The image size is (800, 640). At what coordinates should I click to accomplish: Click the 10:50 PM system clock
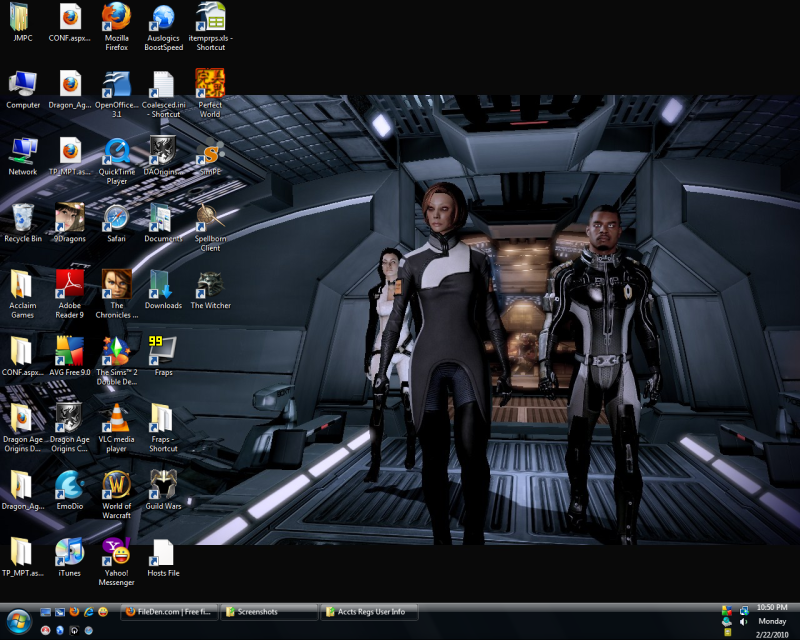(771, 607)
